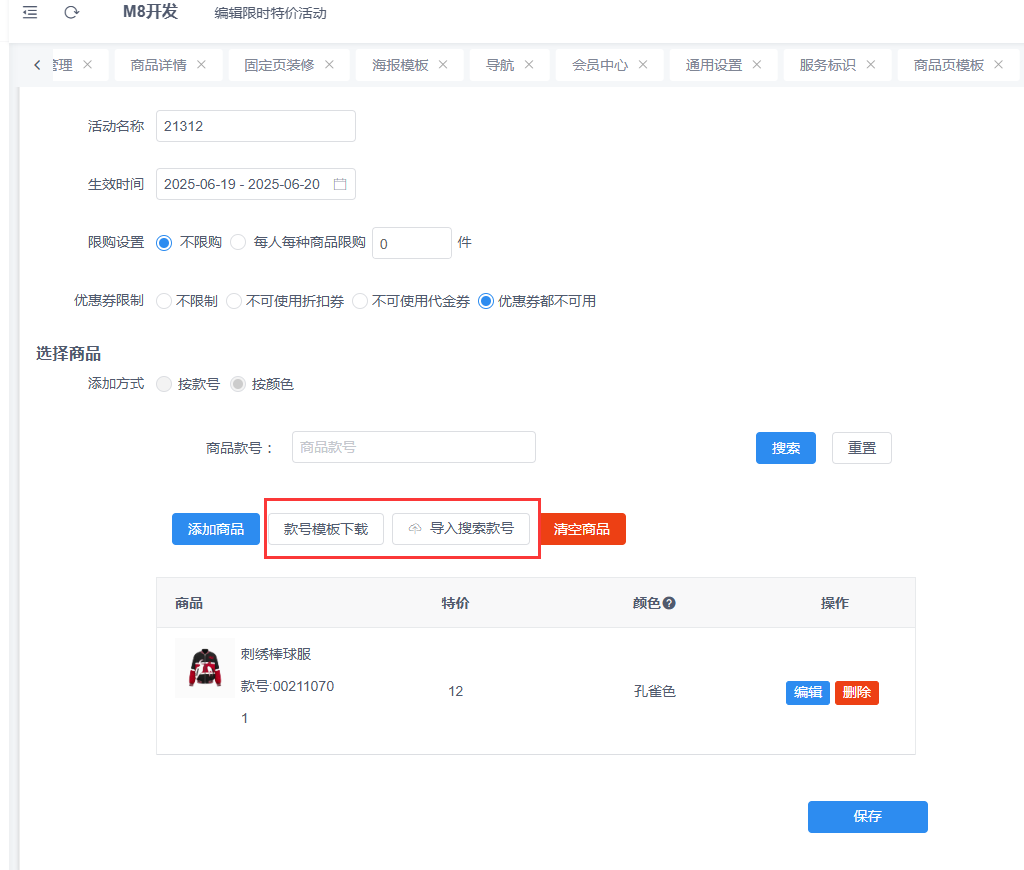Close the 服务标识 tab
The width and height of the screenshot is (1024, 870).
871,65
